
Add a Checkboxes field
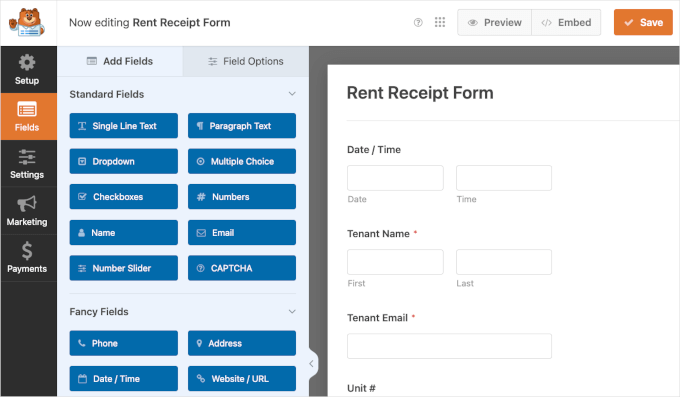tap(124, 197)
